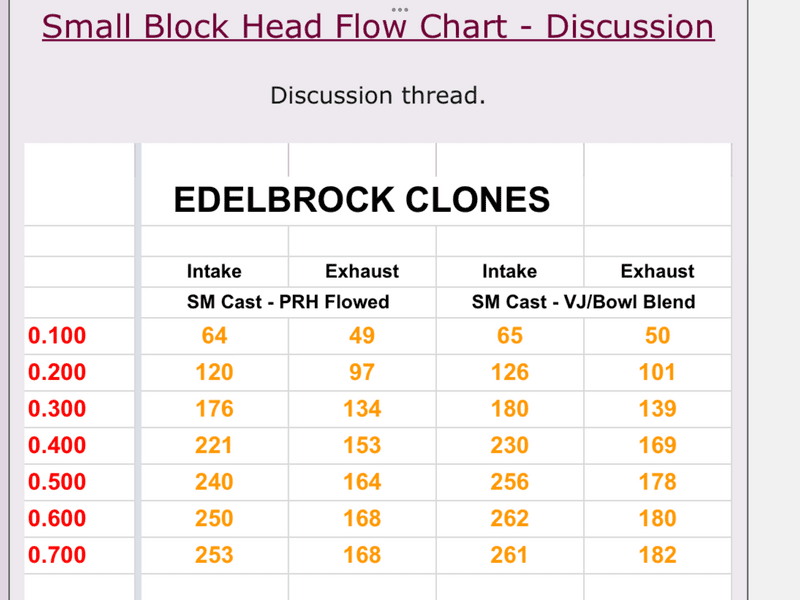Click the 0.500 lift row label
This screenshot has width=800, height=600.
click(x=57, y=482)
